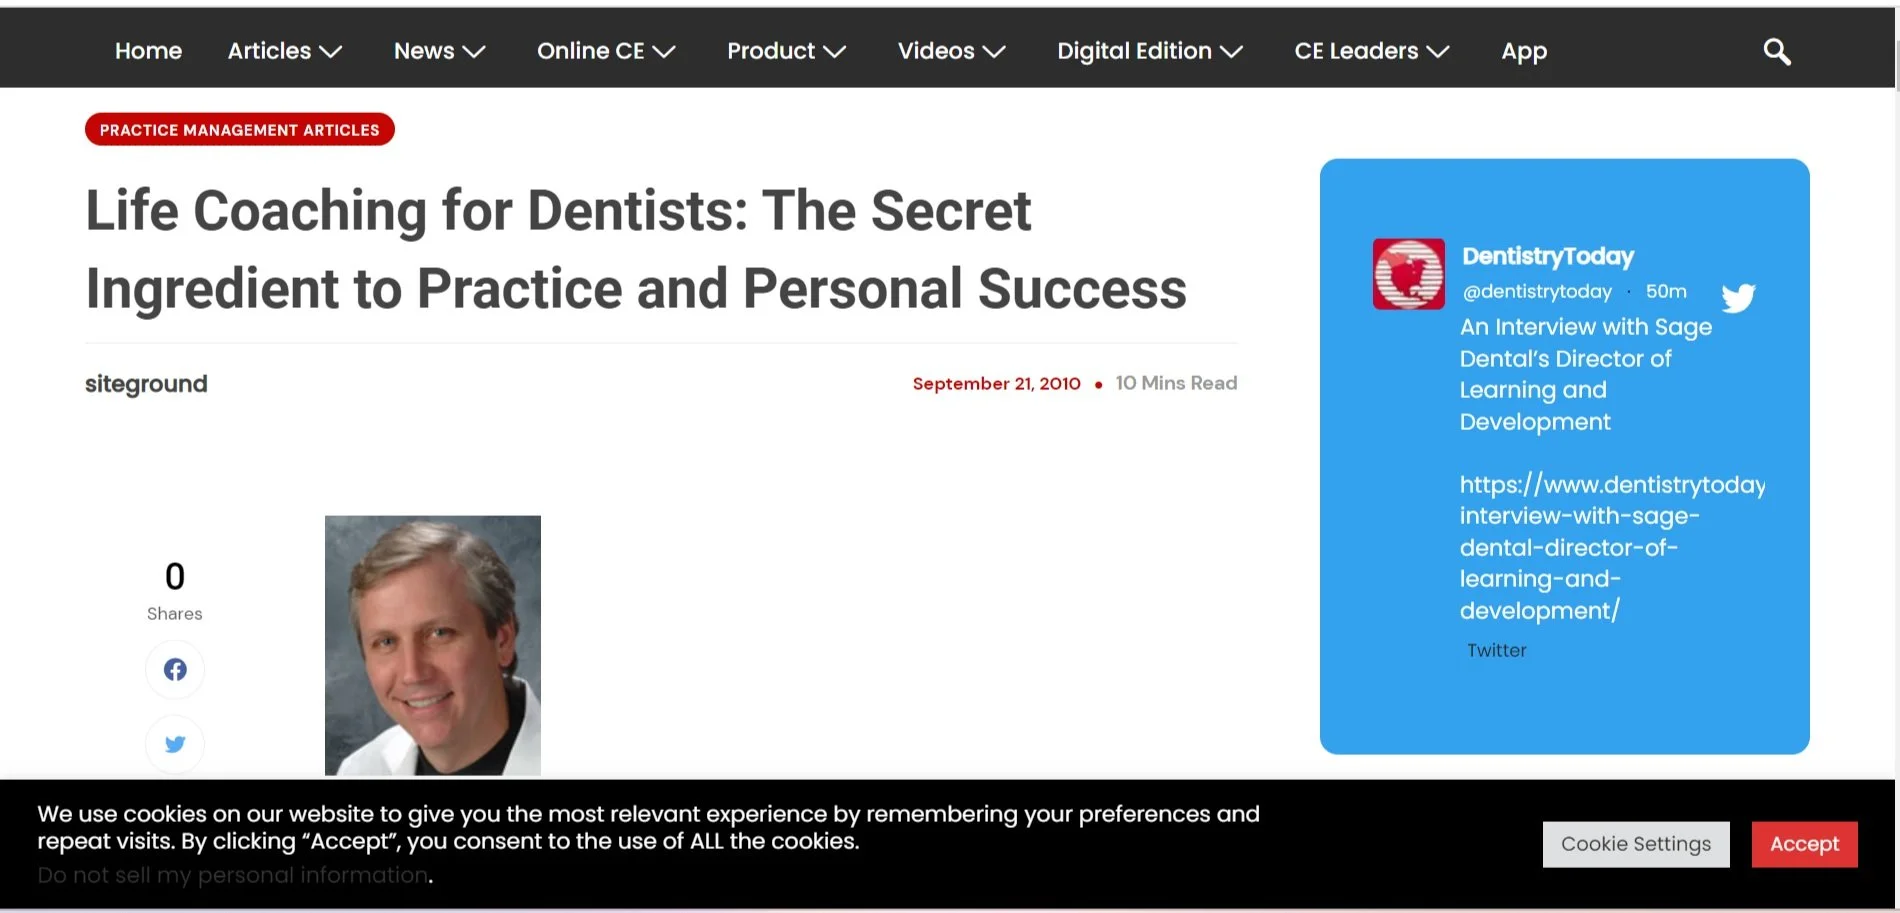Share article via Twitter icon
This screenshot has height=913, width=1900.
(x=175, y=744)
